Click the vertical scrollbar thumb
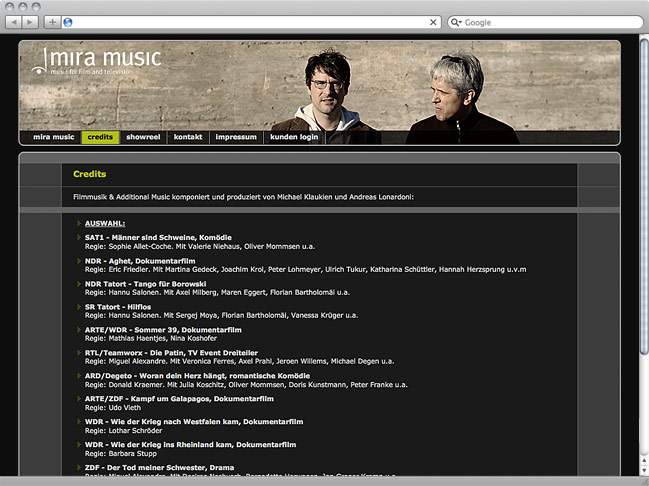Image resolution: width=649 pixels, height=486 pixels. pos(644,195)
